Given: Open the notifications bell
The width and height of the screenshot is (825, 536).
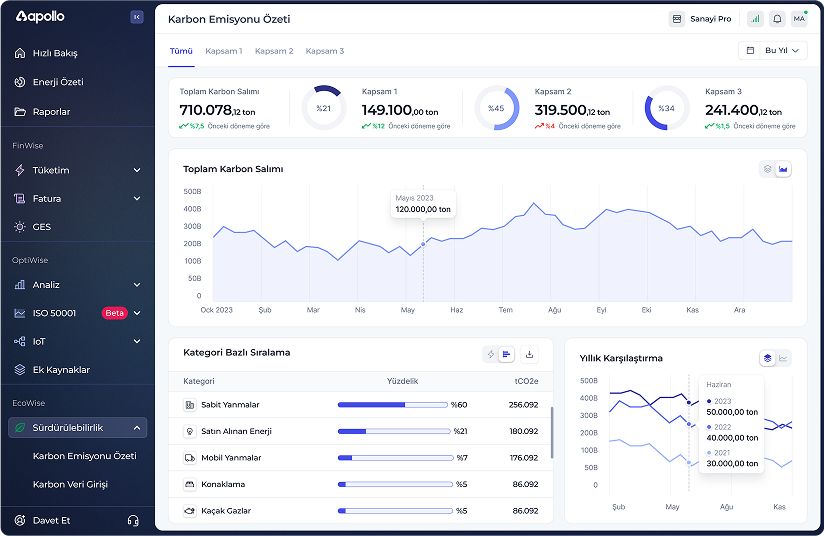Looking at the screenshot, I should tap(777, 19).
